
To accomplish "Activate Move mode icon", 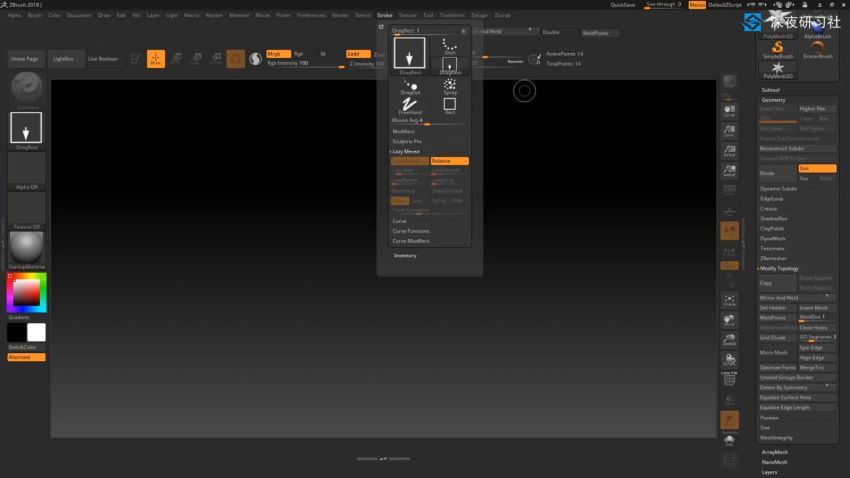I will pyautogui.click(x=176, y=59).
